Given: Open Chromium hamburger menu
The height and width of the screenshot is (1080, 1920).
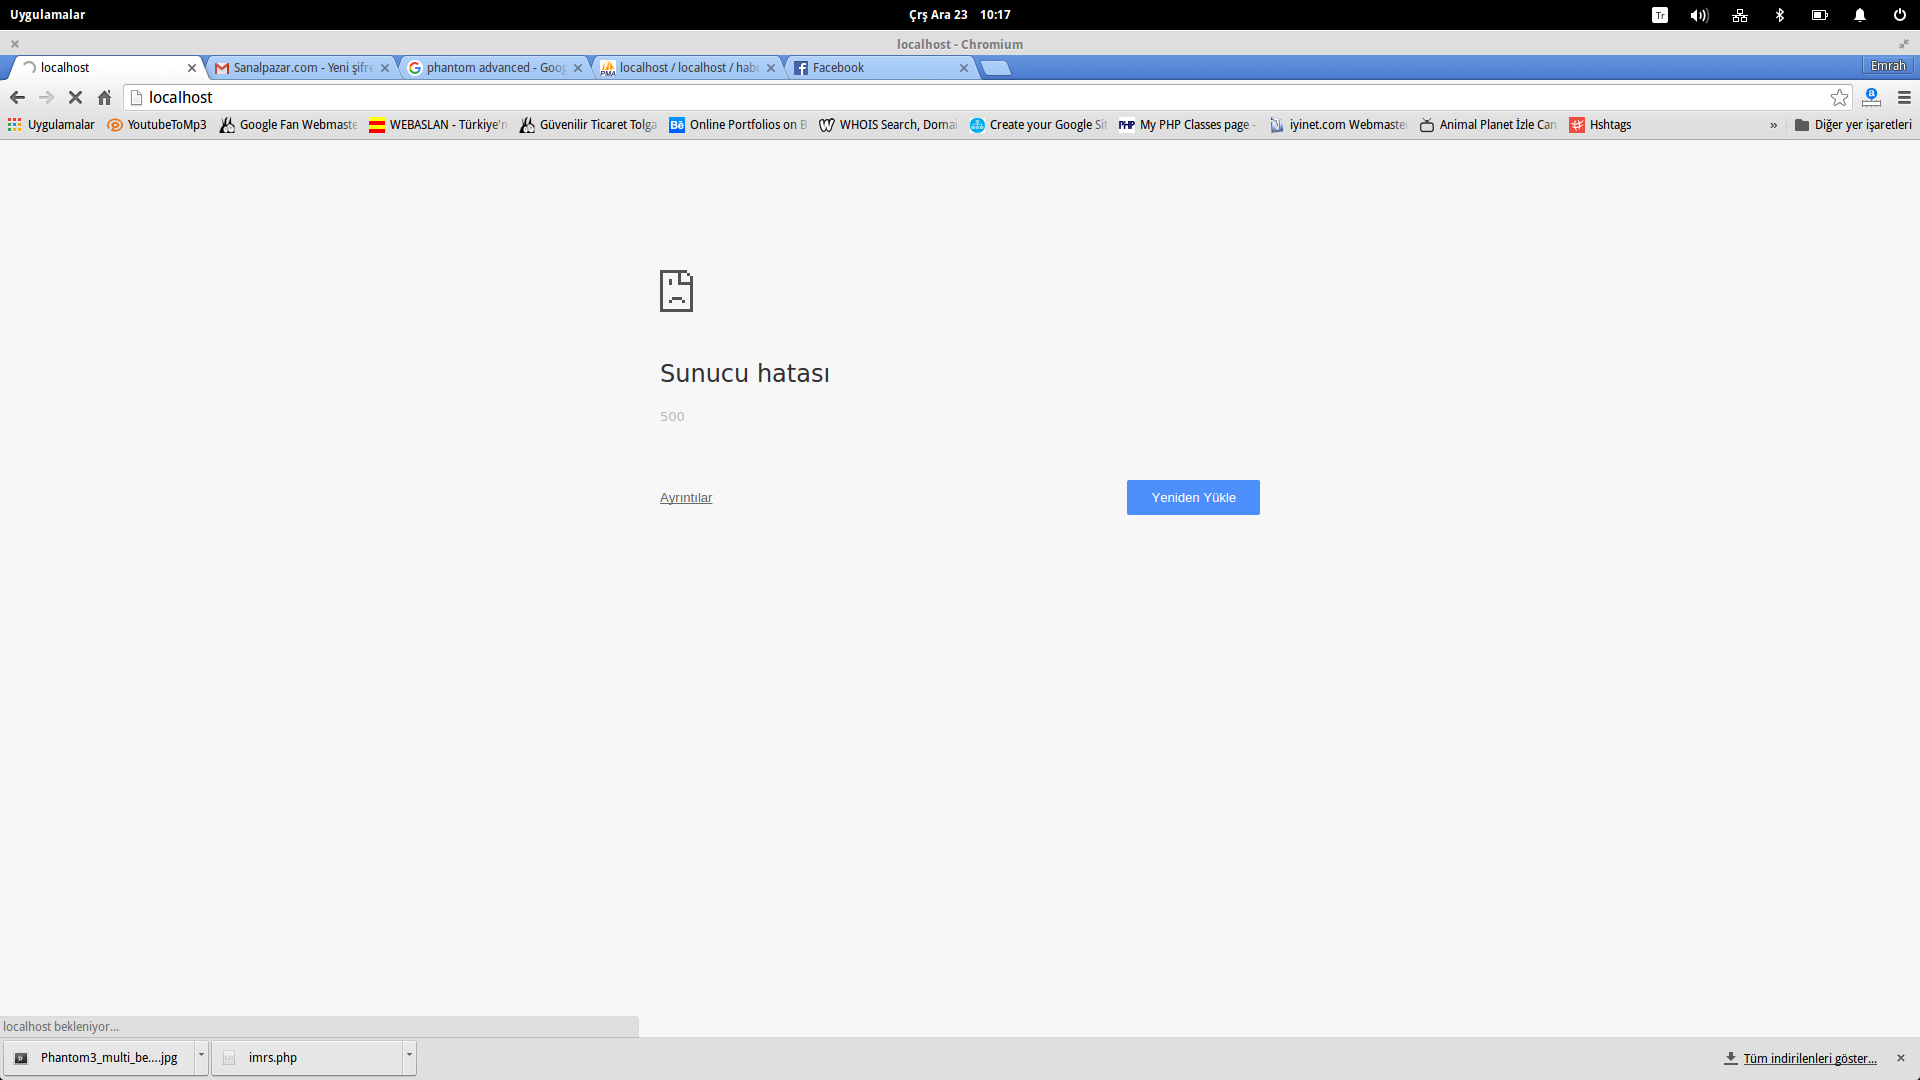Looking at the screenshot, I should point(1904,97).
